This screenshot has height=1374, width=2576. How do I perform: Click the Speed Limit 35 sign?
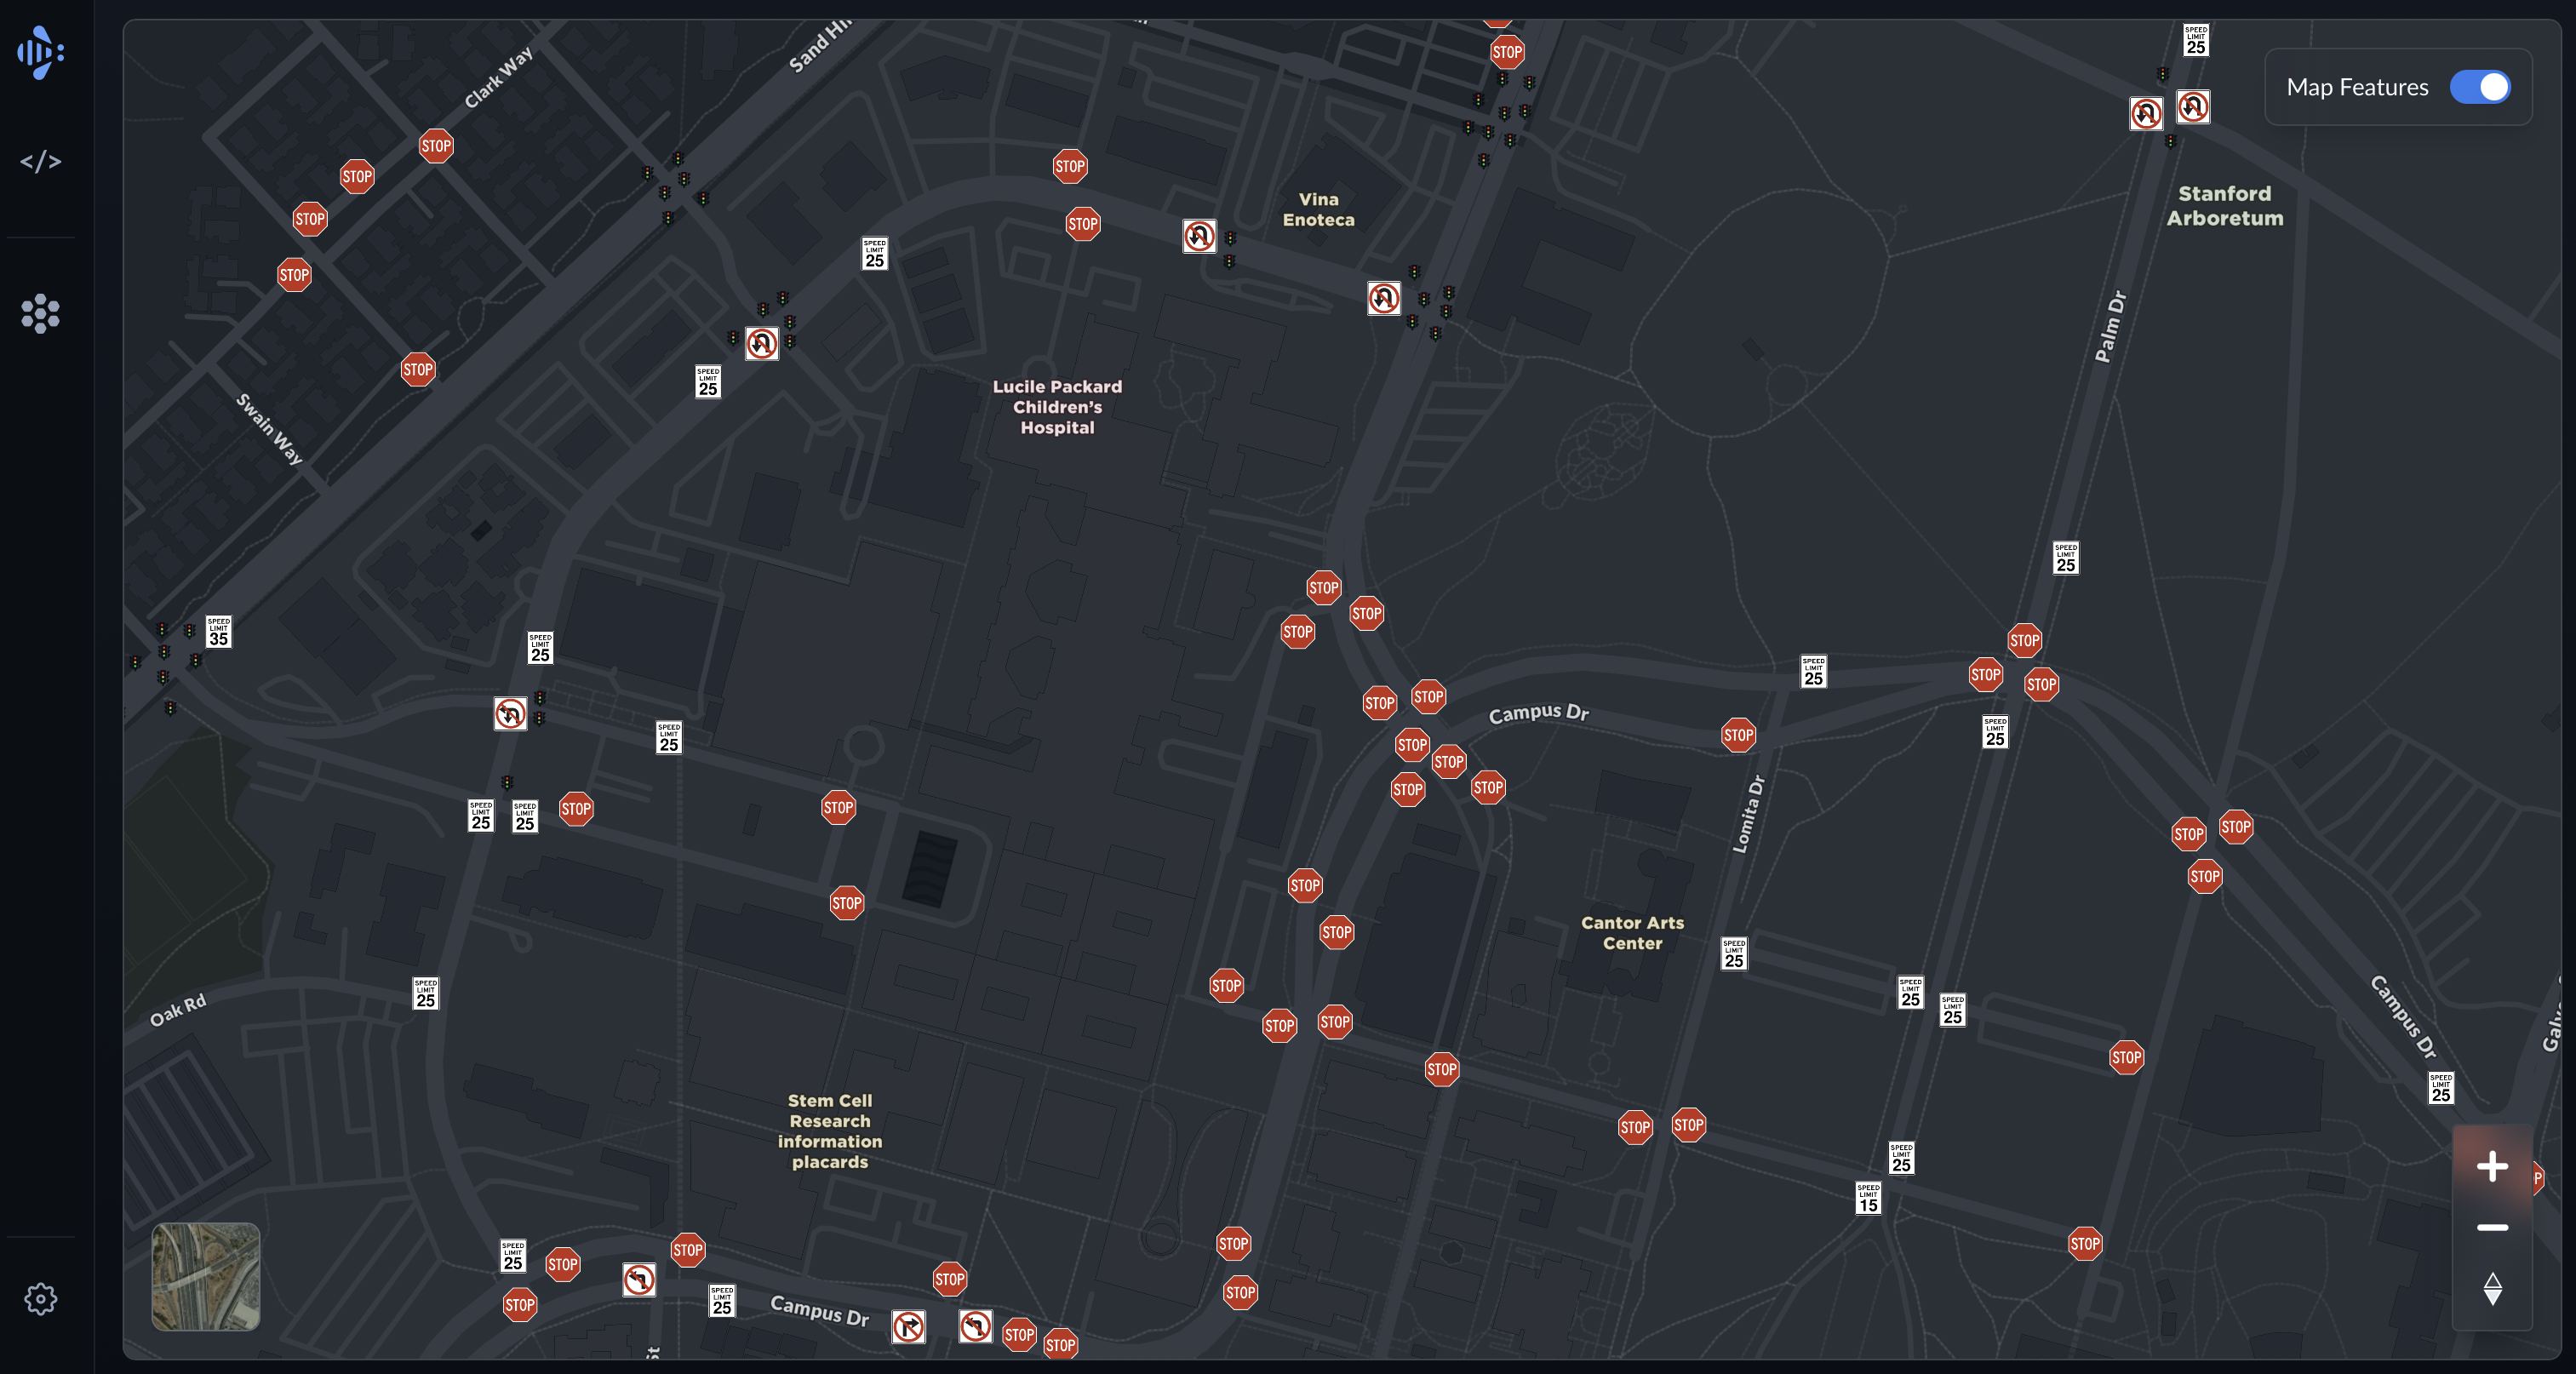point(219,632)
